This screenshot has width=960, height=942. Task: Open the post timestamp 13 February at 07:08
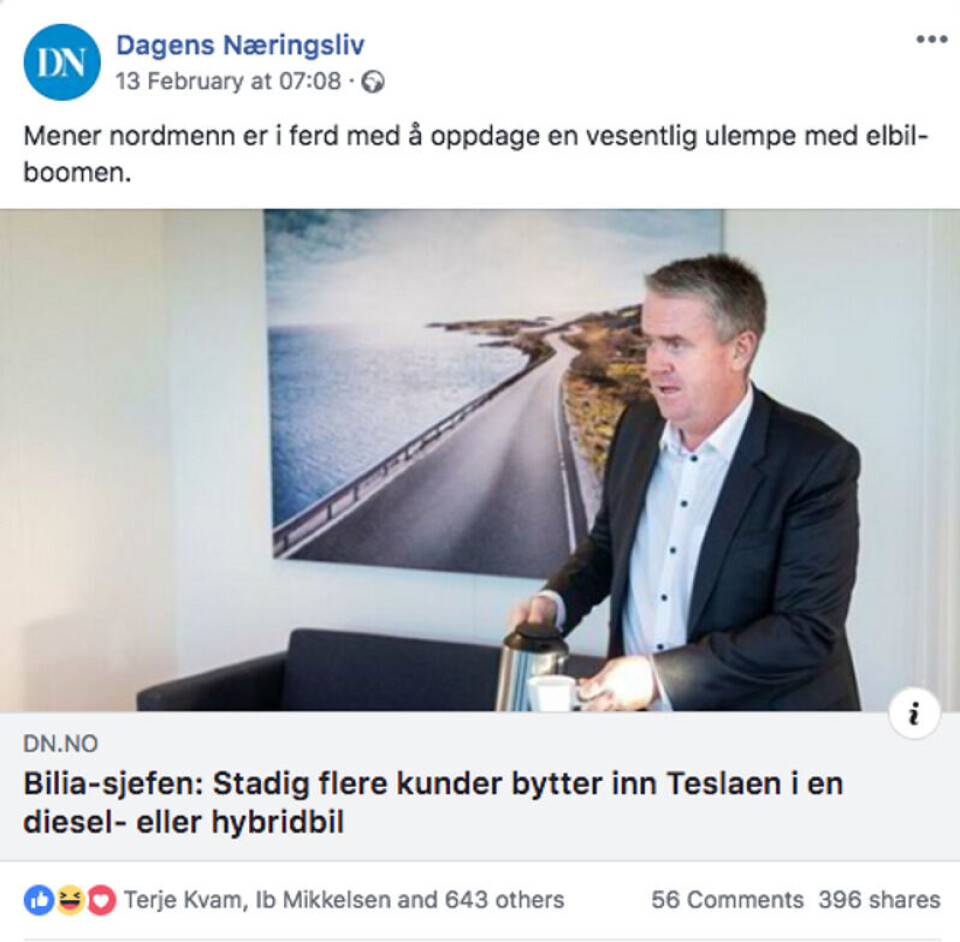pos(228,81)
